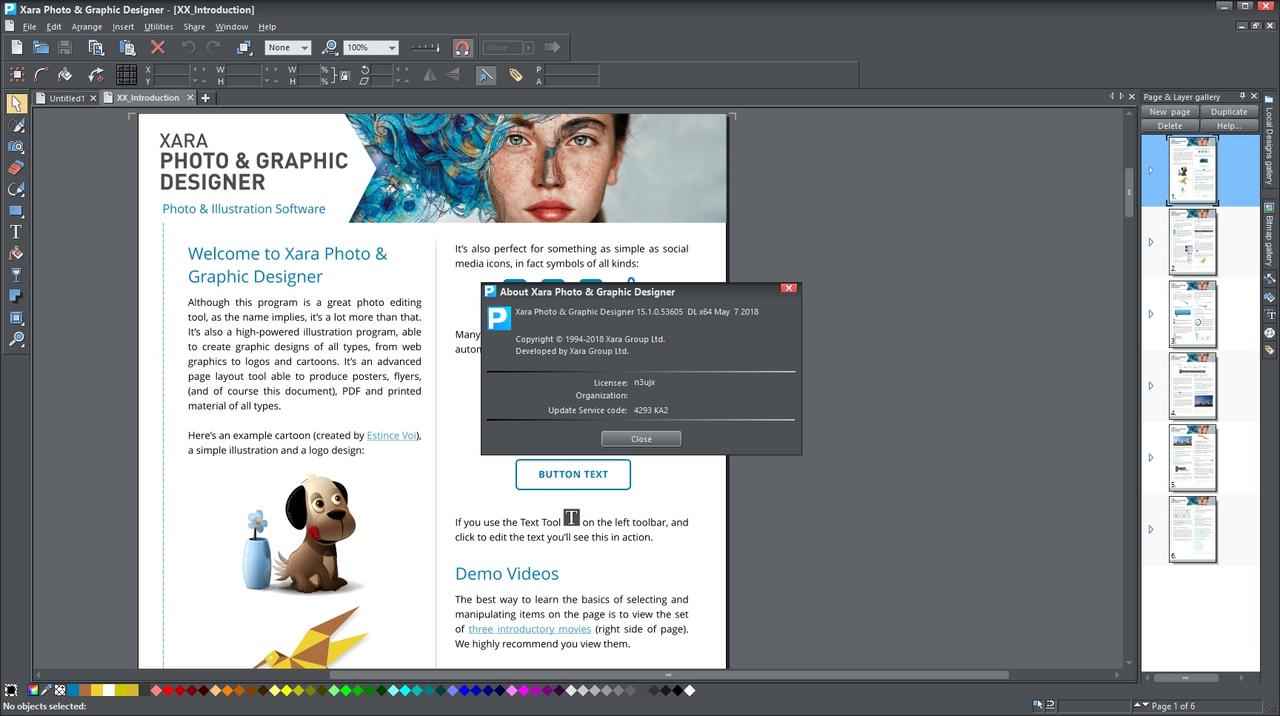1280x716 pixels.
Task: Click the red Delete X toolbar icon
Action: tap(157, 47)
